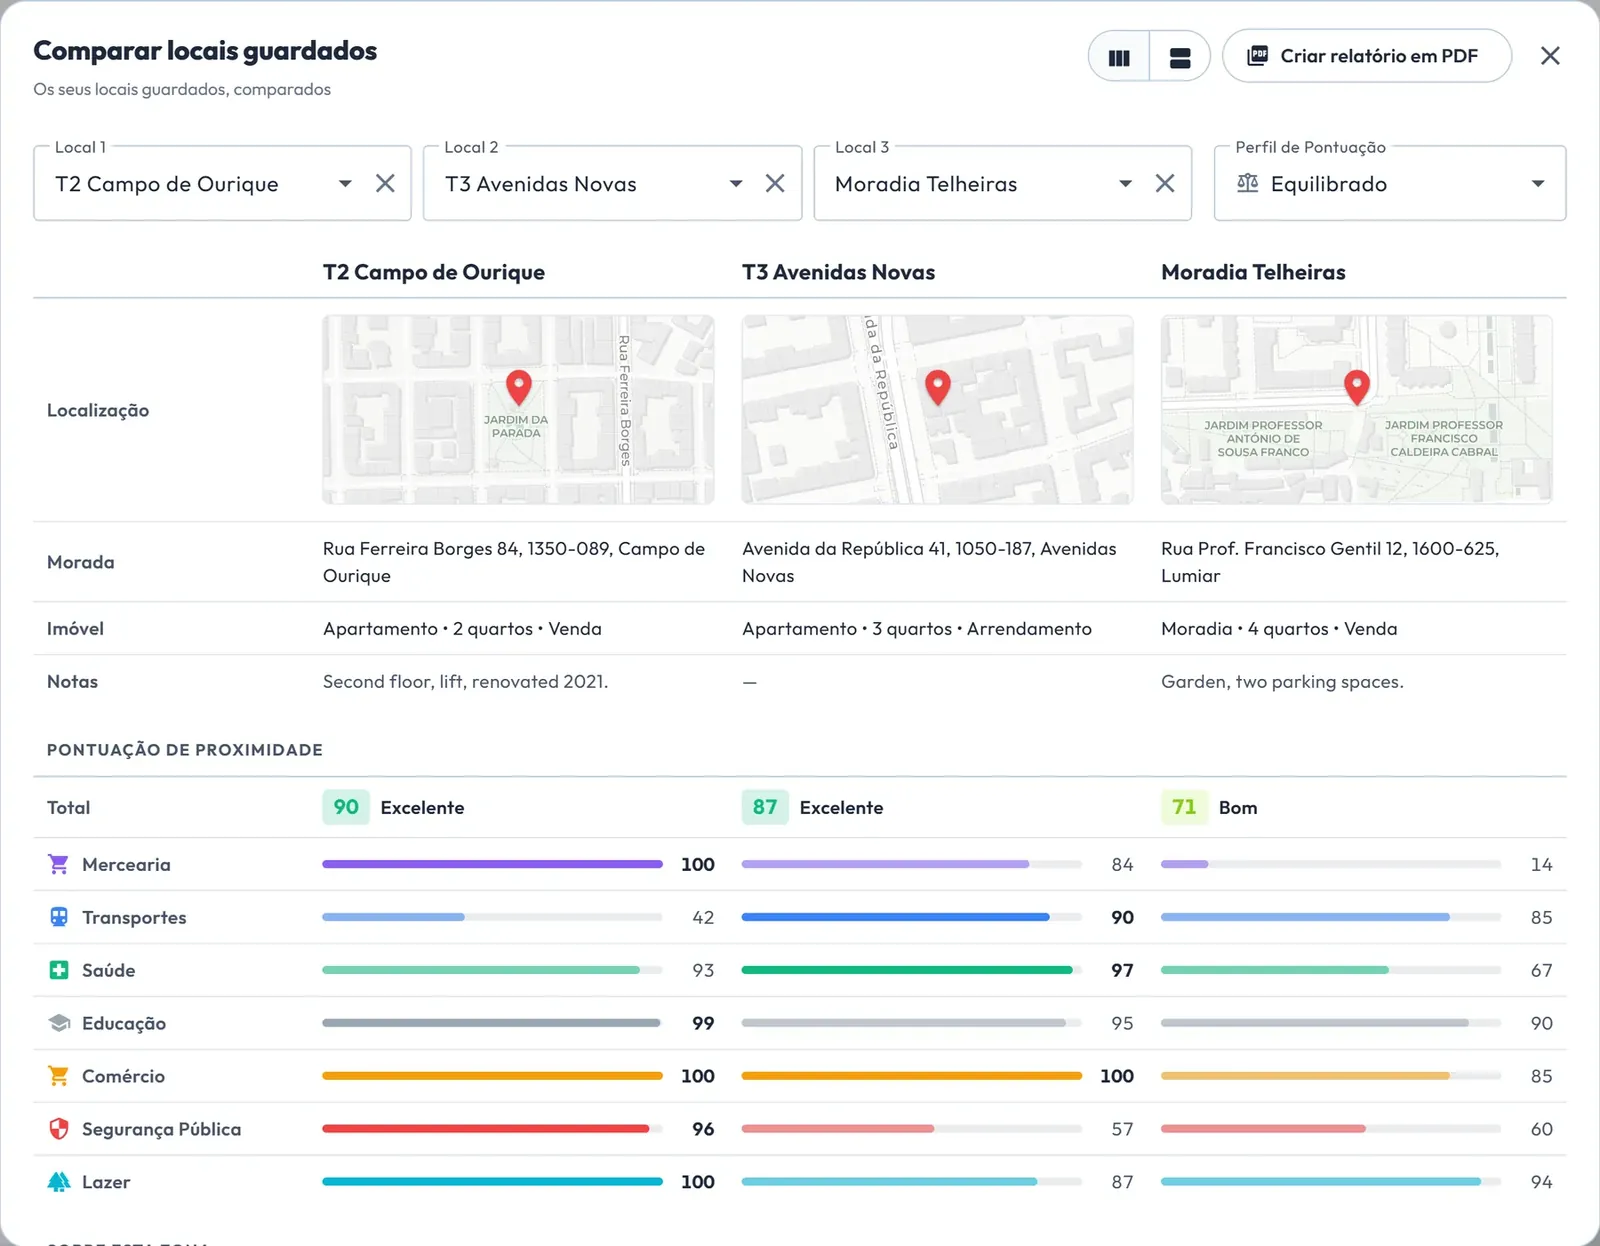Open Moradia Telheiras map thumbnail
This screenshot has width=1600, height=1246.
point(1357,410)
